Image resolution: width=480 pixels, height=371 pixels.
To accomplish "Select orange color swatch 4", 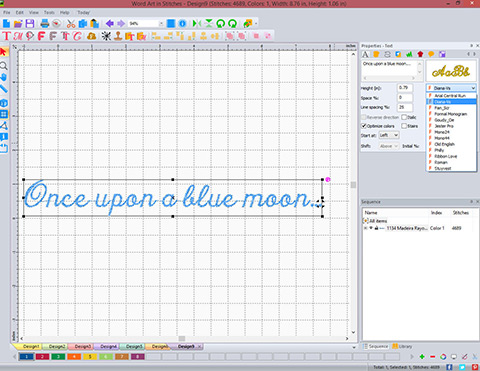I will point(74,357).
